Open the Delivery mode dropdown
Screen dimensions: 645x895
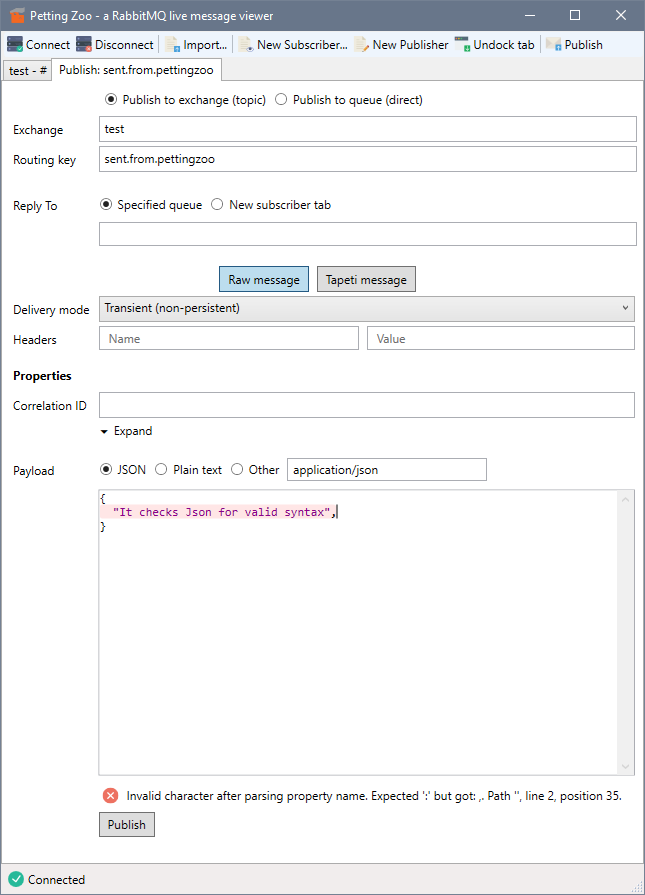coord(366,309)
